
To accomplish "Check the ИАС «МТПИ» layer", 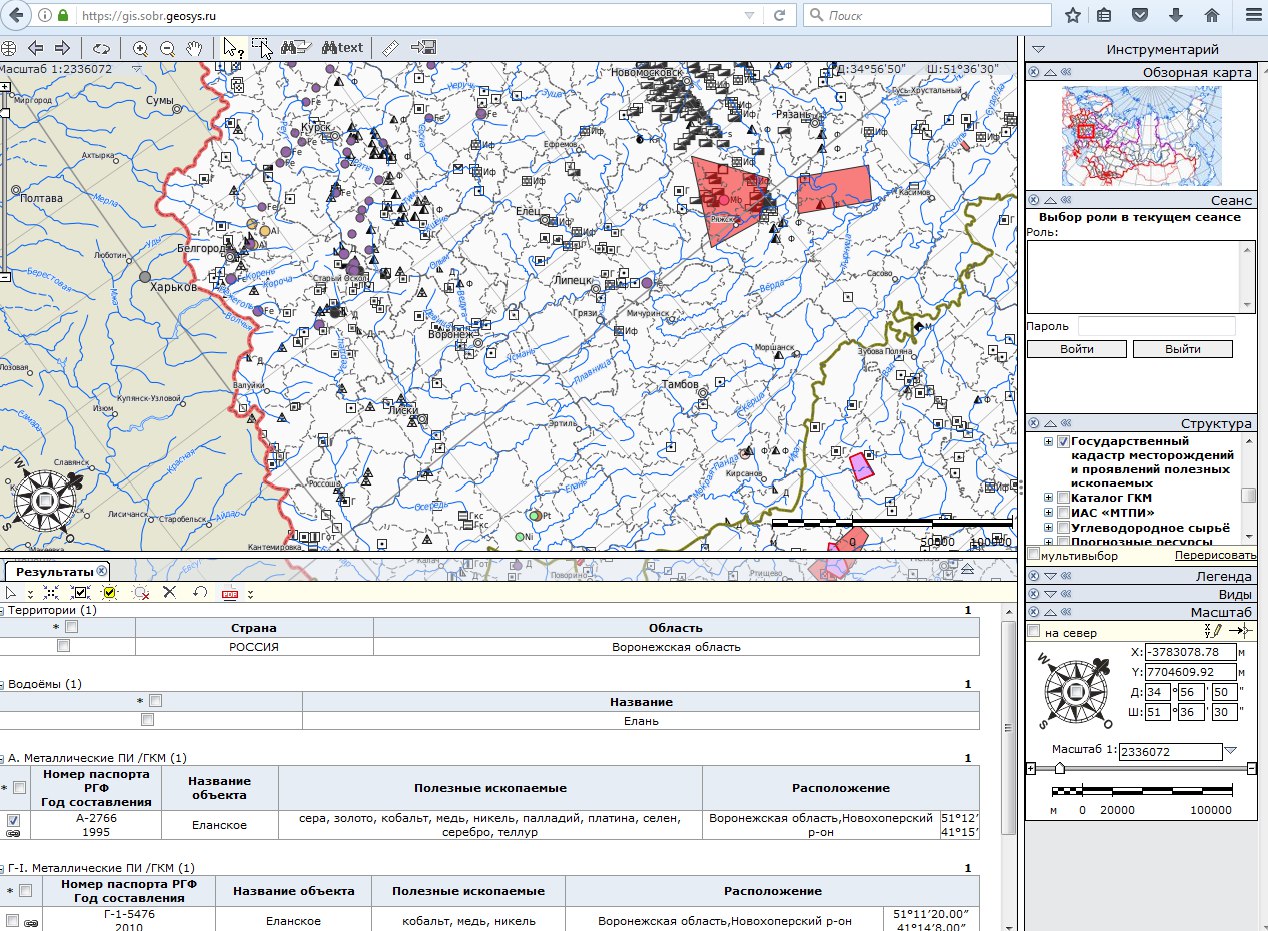I will tap(1063, 512).
